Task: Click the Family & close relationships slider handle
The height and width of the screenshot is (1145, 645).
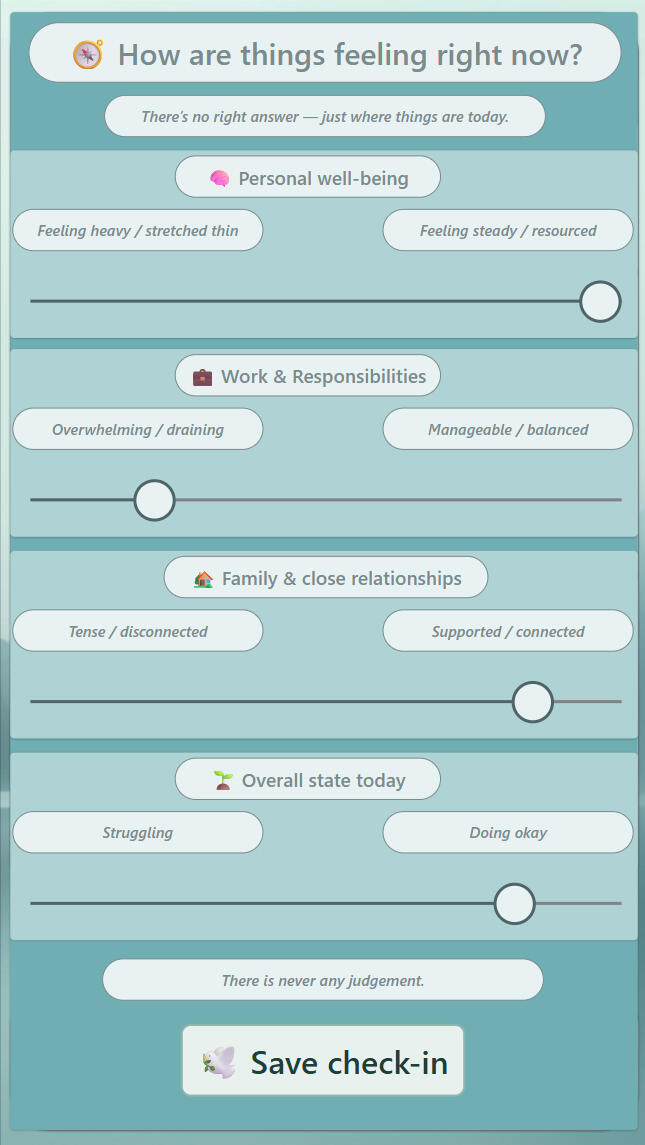Action: pyautogui.click(x=532, y=702)
